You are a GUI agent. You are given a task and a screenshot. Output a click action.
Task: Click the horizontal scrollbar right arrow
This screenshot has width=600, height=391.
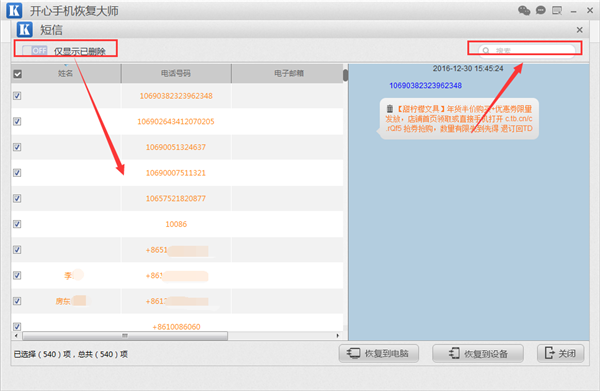338,336
